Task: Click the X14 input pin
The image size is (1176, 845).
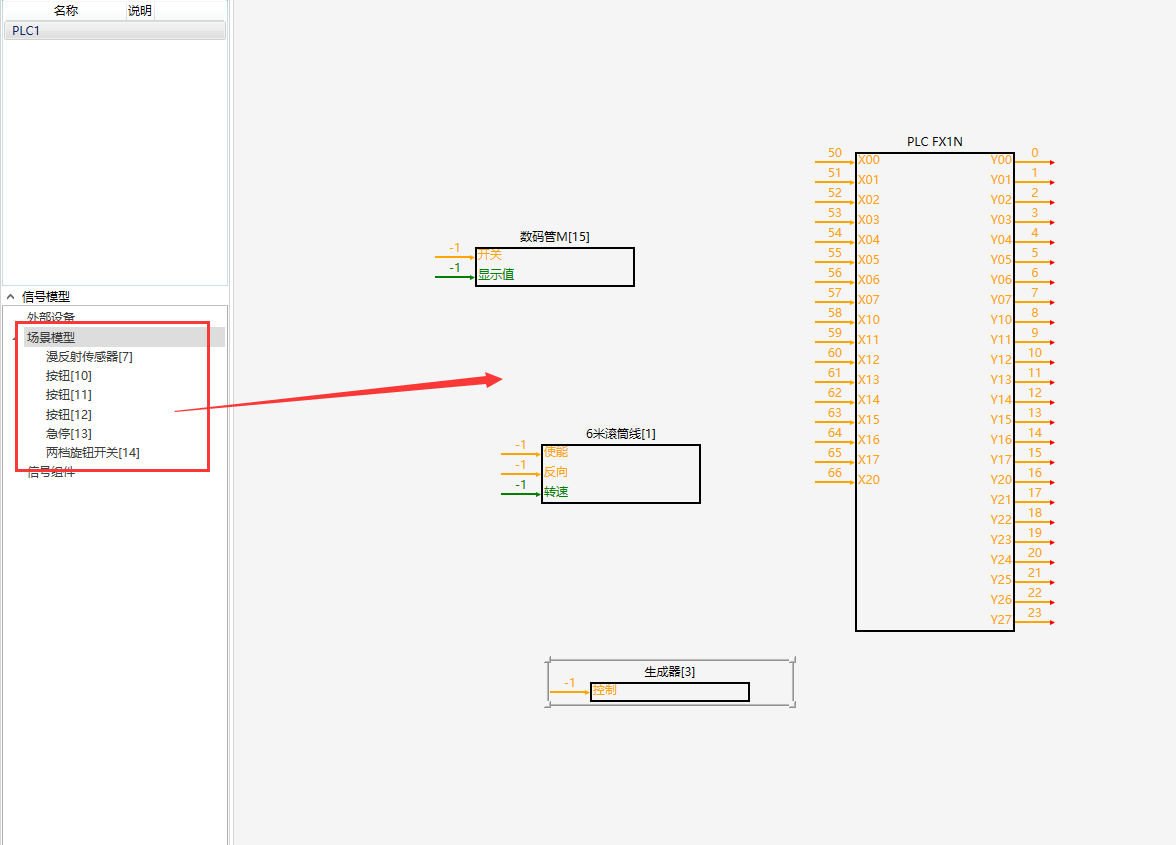Action: pyautogui.click(x=869, y=400)
